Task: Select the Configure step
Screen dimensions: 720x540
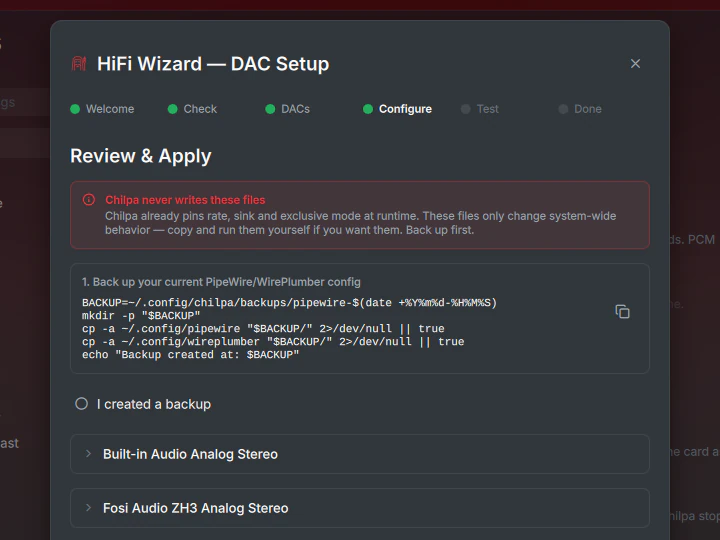Action: (x=398, y=109)
